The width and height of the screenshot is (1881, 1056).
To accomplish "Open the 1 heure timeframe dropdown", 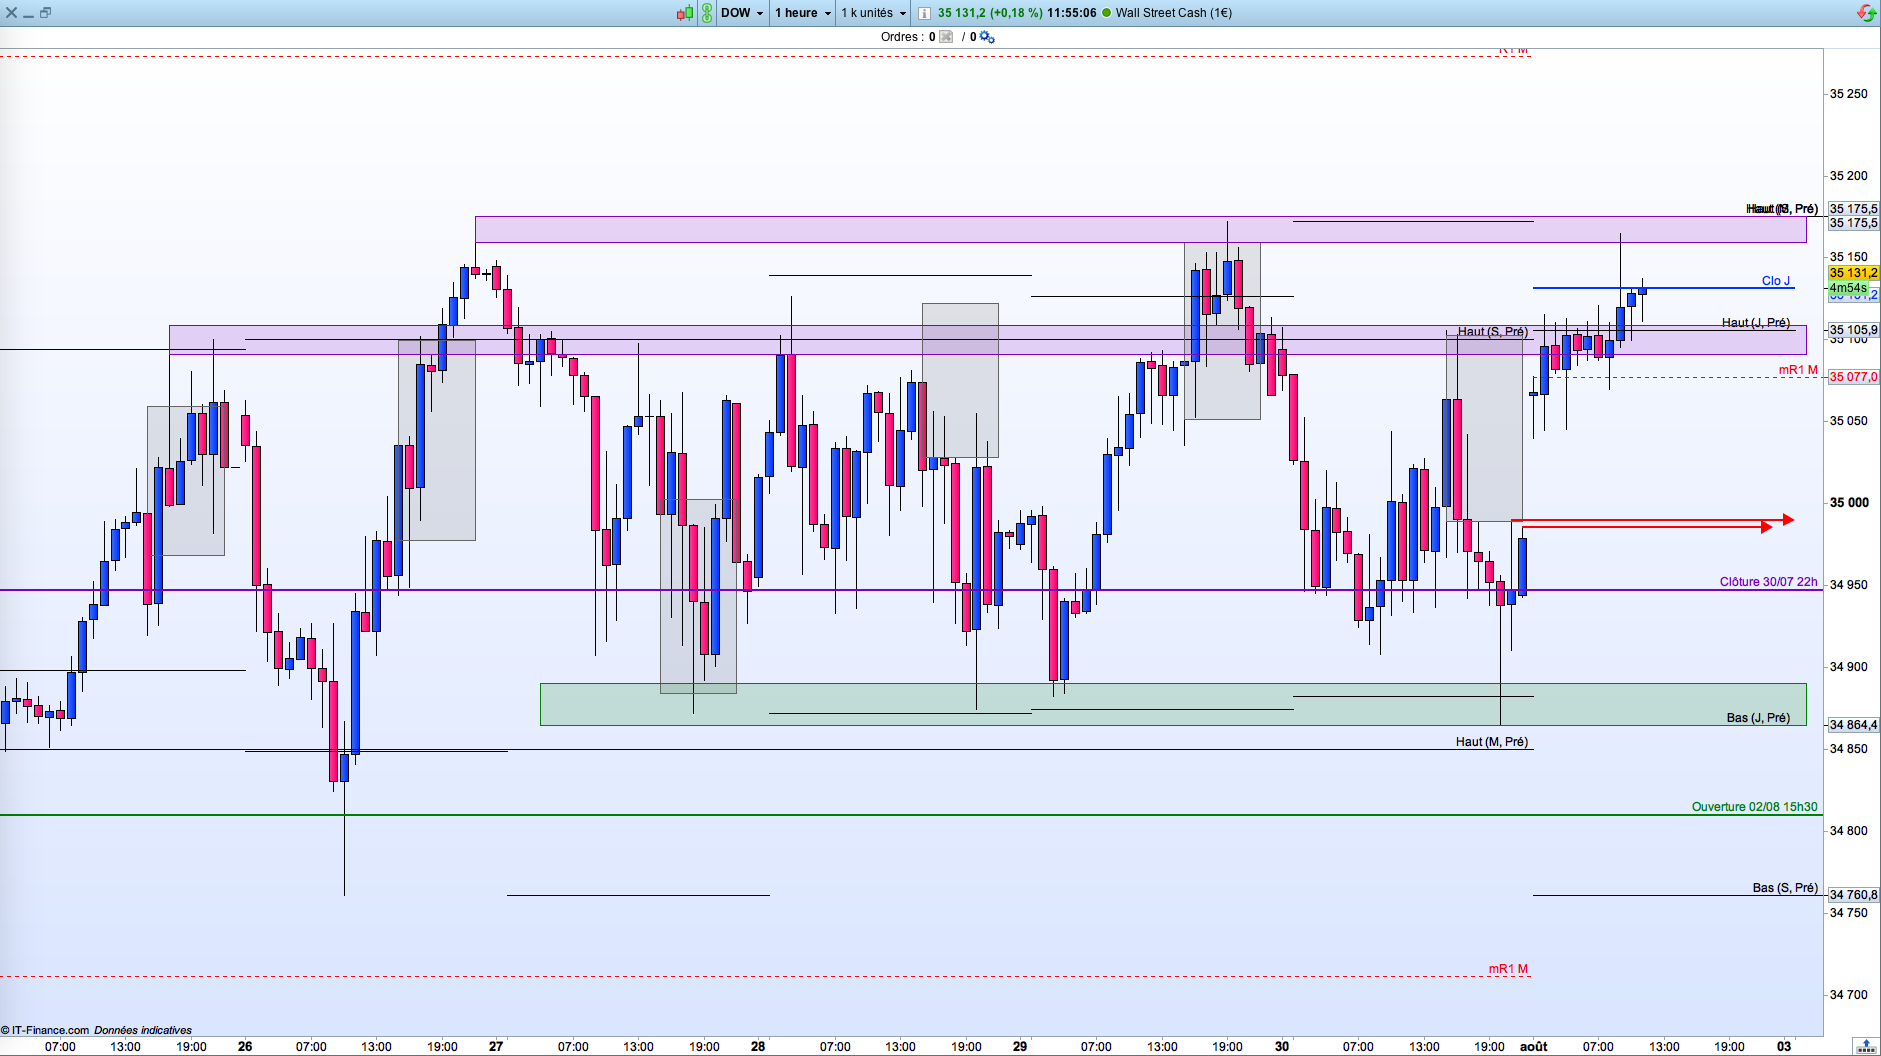I will [803, 13].
